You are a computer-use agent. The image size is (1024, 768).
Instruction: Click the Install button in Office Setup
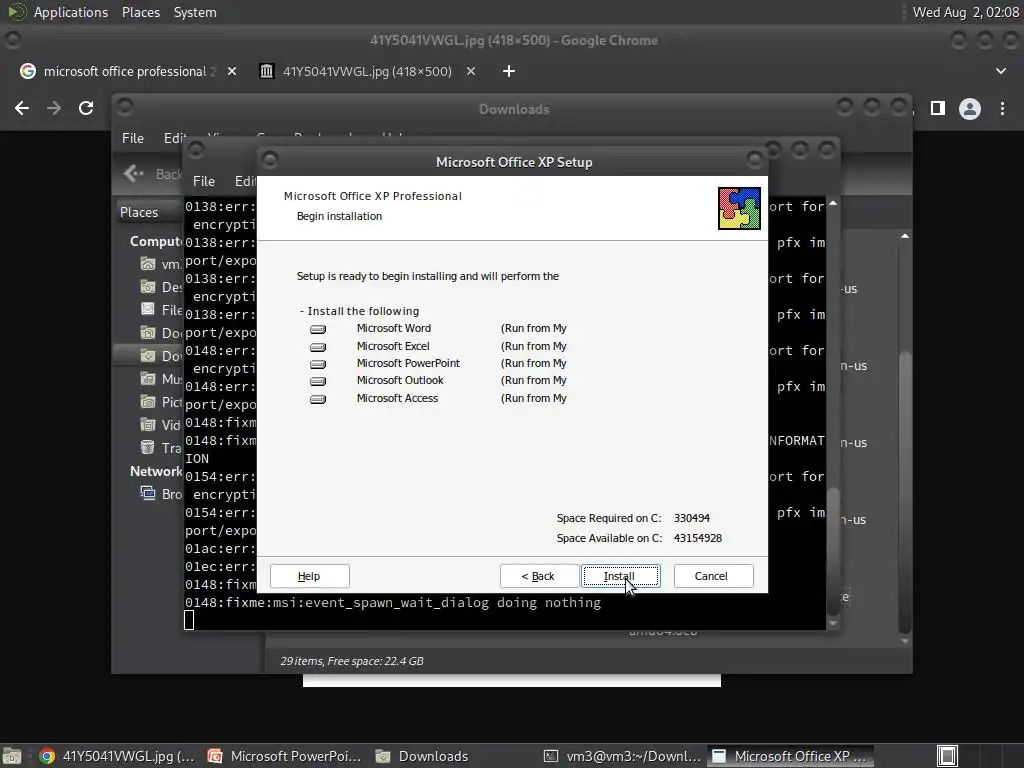620,576
